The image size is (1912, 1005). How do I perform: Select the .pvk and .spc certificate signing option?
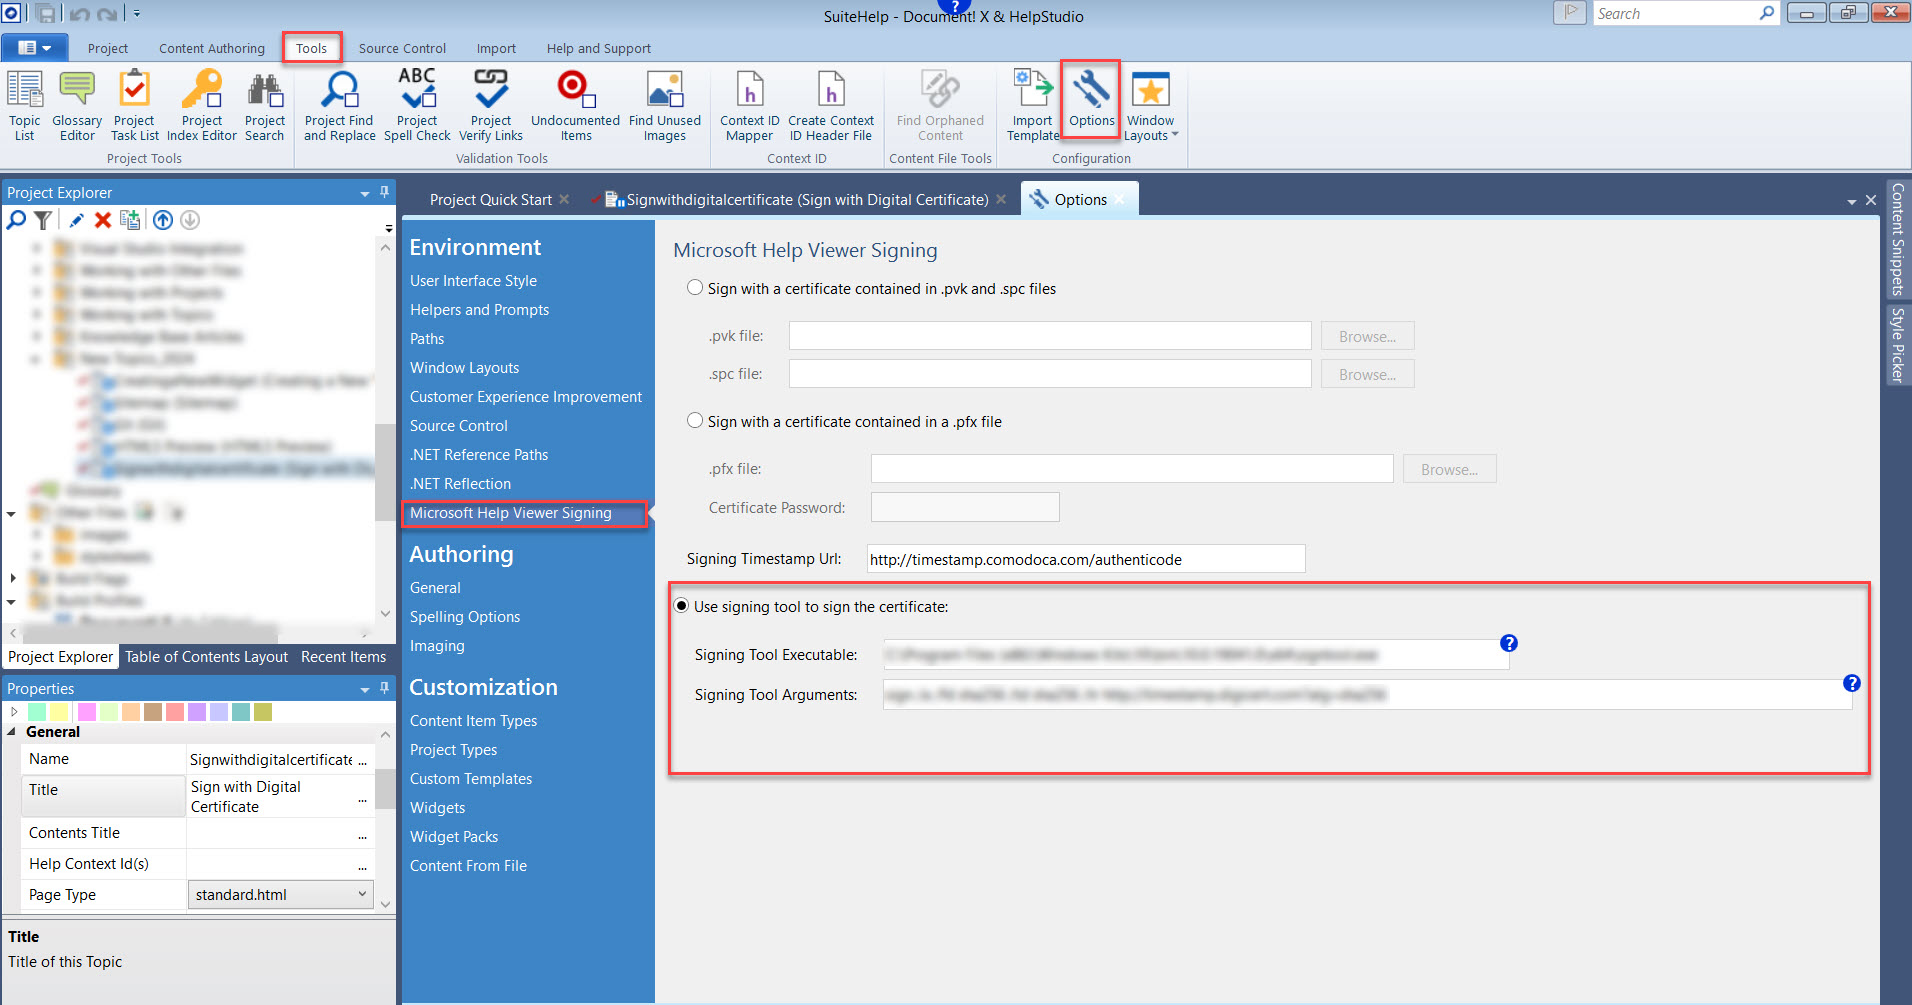click(694, 287)
